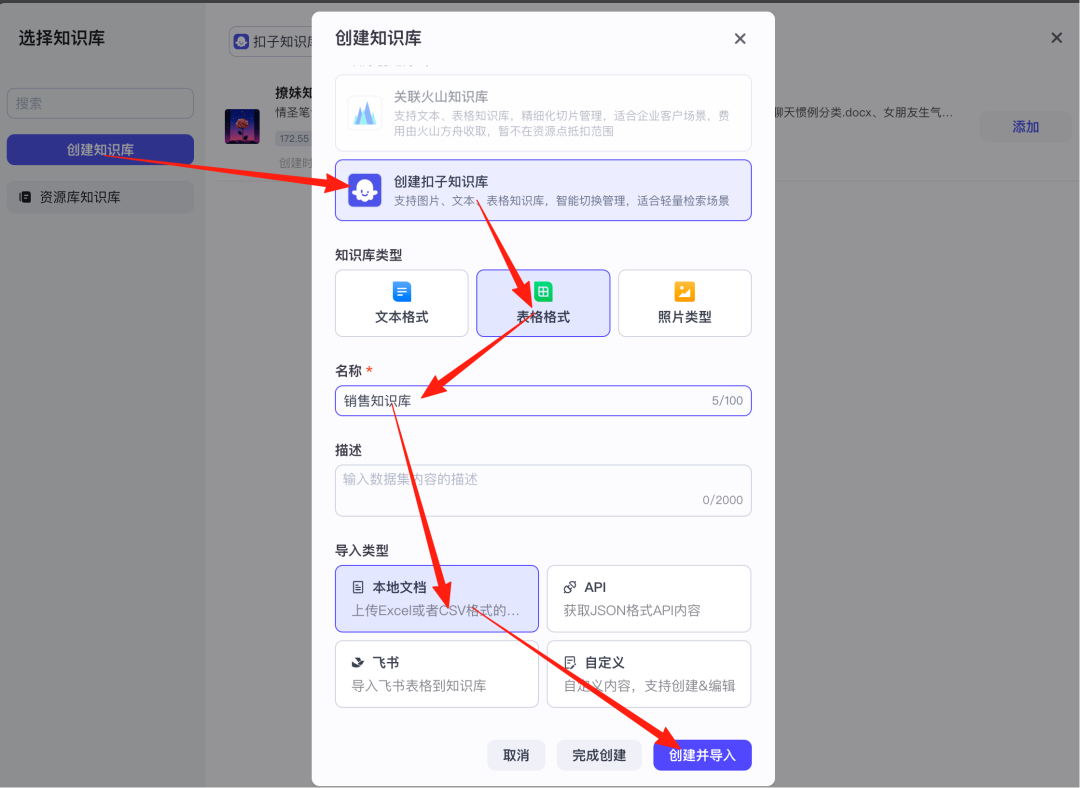This screenshot has height=788, width=1080.
Task: Click the 描述 text area
Action: point(543,490)
